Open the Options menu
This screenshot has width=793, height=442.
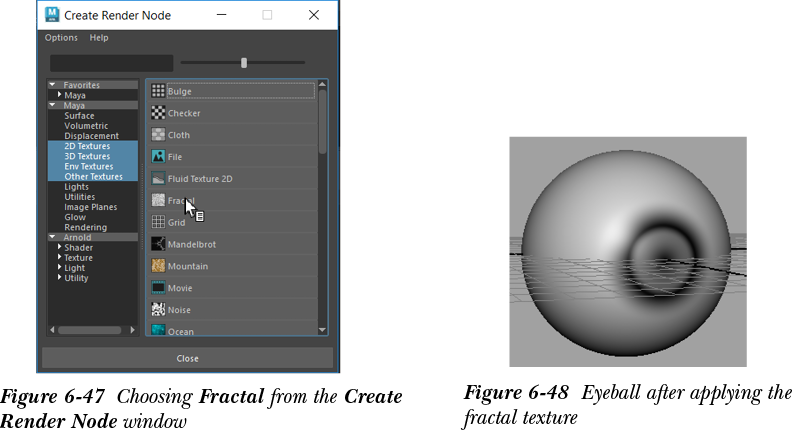61,38
